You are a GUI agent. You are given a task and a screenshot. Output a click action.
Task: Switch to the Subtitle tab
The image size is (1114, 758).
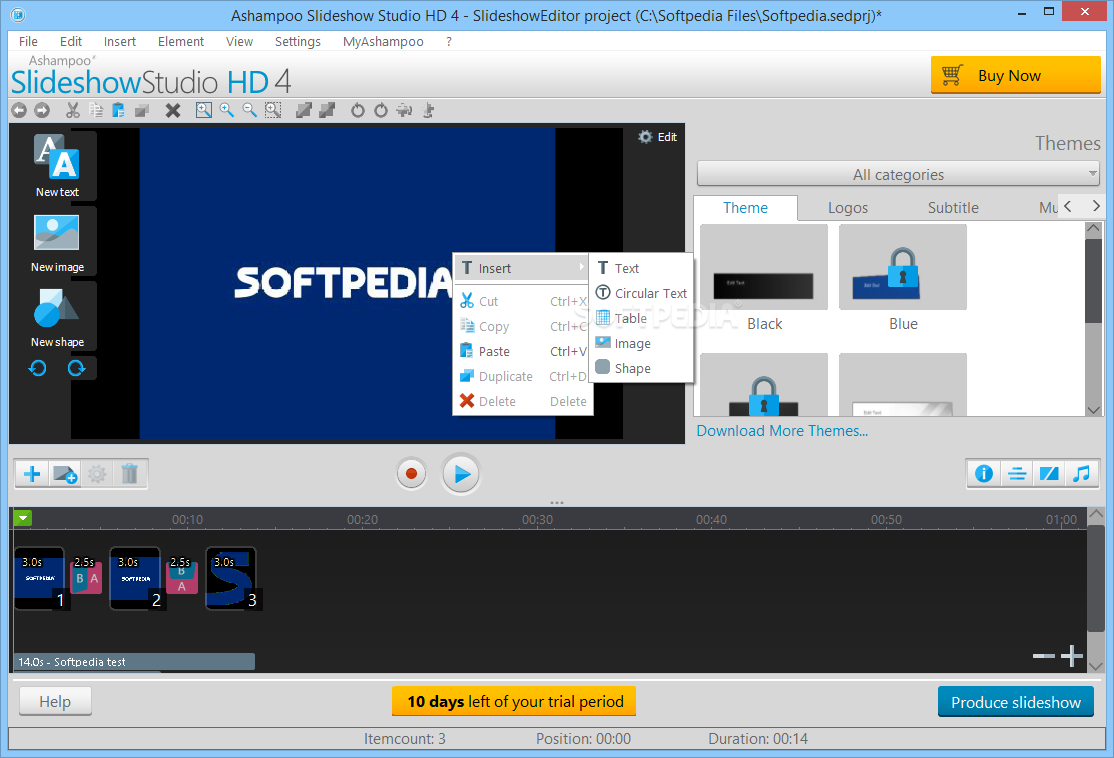click(x=953, y=207)
